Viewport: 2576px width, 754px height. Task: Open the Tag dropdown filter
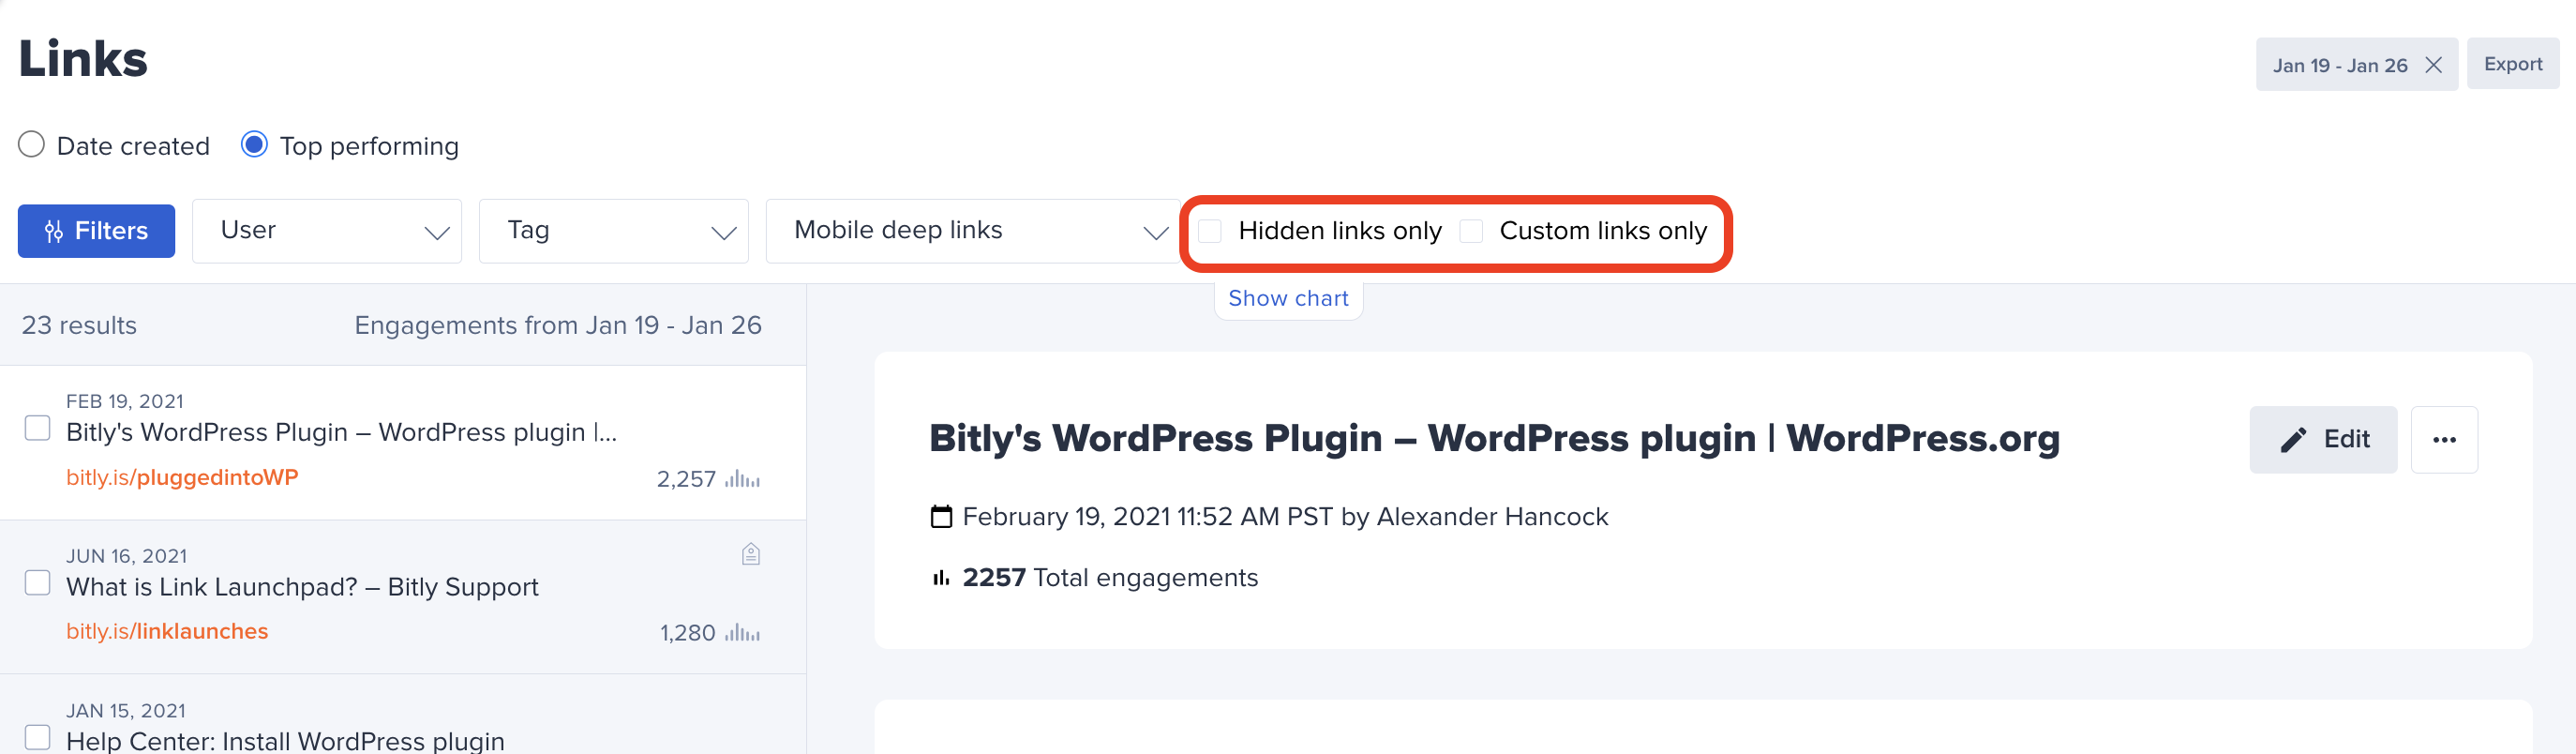[x=614, y=231]
